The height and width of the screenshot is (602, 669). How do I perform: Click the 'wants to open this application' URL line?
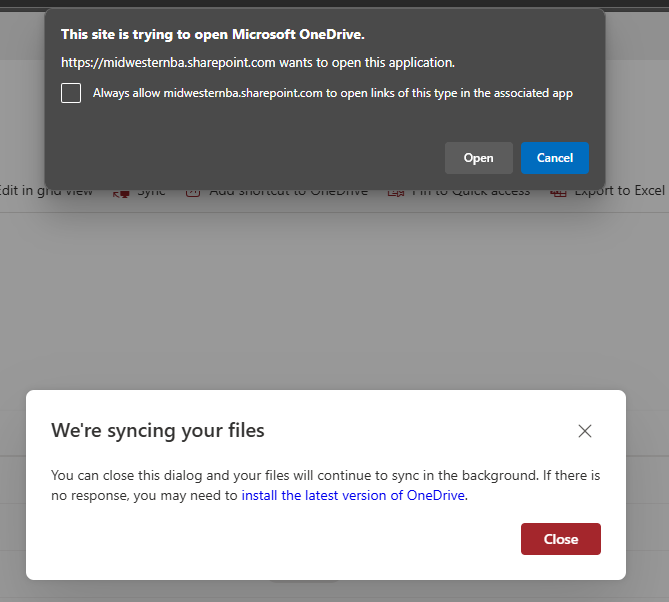pyautogui.click(x=258, y=62)
